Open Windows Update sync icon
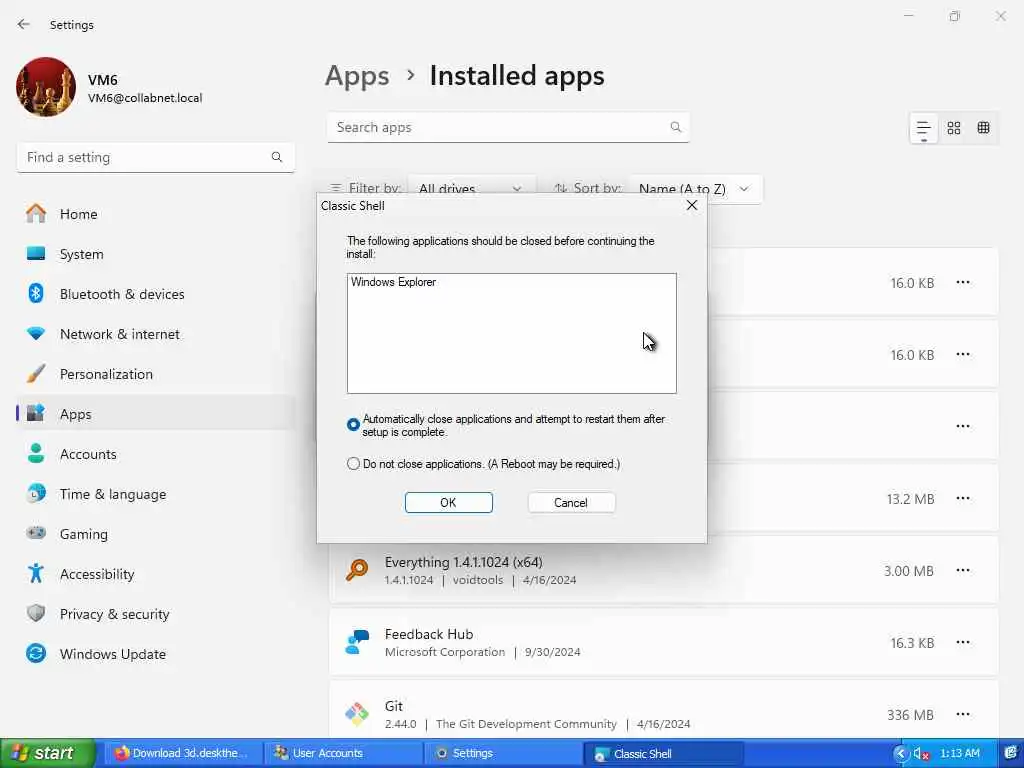Screen dimensions: 1024x768 36,654
